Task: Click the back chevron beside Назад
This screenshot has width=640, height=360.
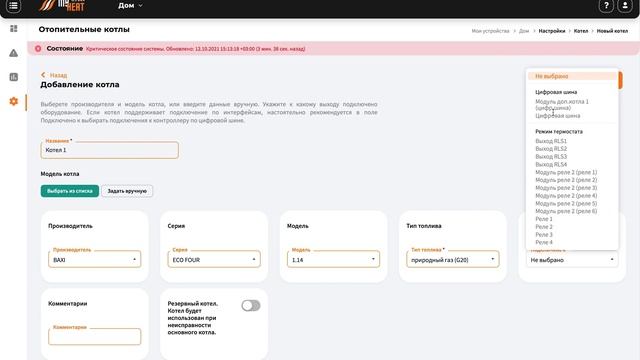Action: pos(43,75)
